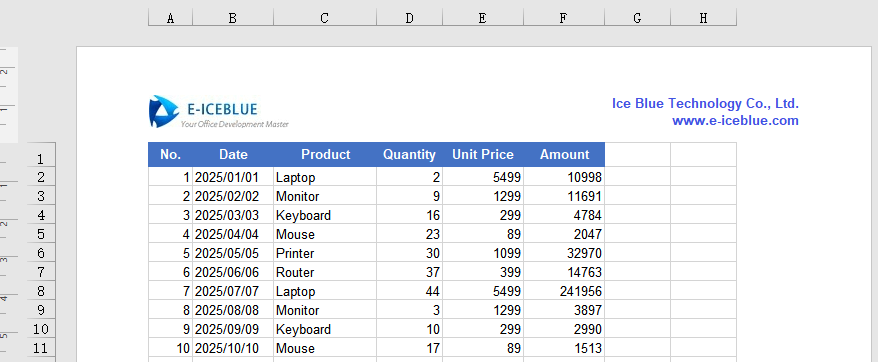Click the 'Ice Blue Technology Co., Ltd.' header text
This screenshot has width=878, height=362.
coord(705,104)
